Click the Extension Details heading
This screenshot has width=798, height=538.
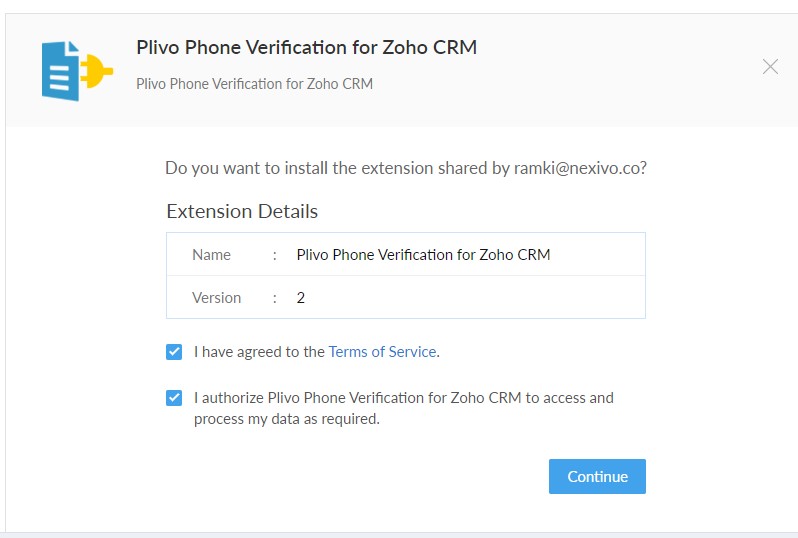(x=242, y=211)
